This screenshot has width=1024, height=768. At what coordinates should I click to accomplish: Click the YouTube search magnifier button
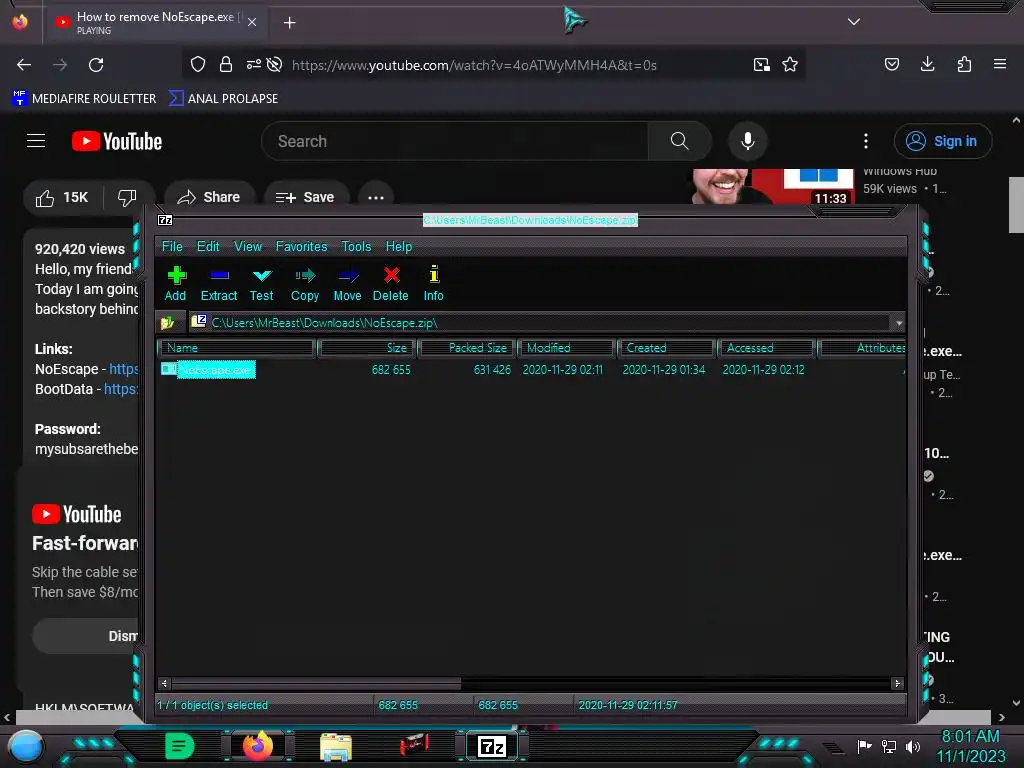tap(680, 141)
